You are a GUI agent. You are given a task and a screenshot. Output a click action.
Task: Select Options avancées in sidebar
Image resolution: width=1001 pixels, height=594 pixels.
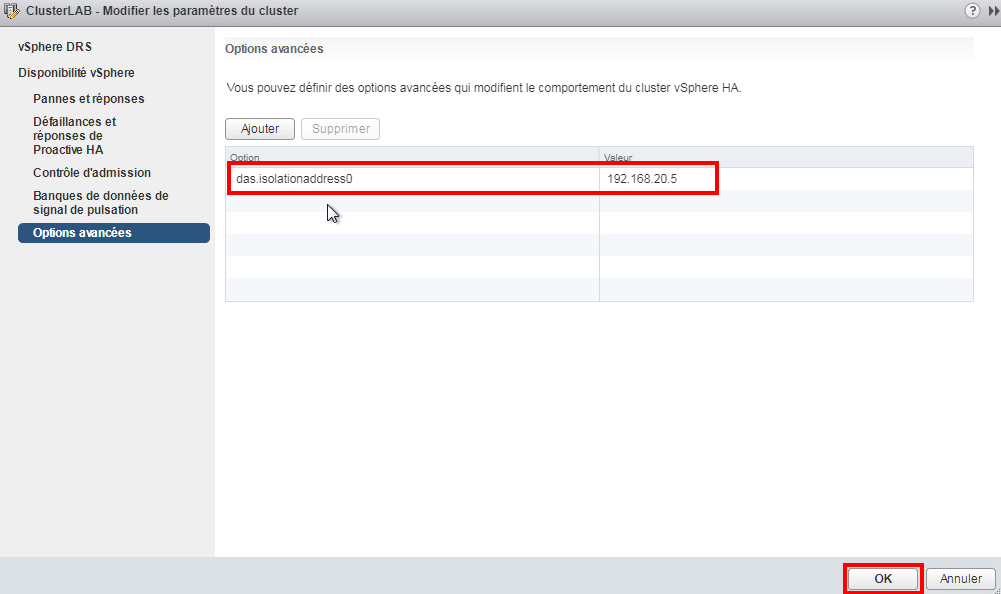(114, 233)
